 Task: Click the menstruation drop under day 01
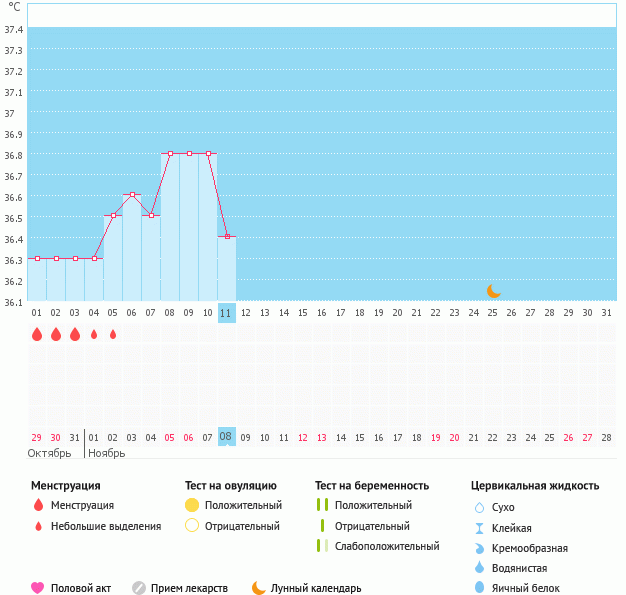click(x=37, y=334)
